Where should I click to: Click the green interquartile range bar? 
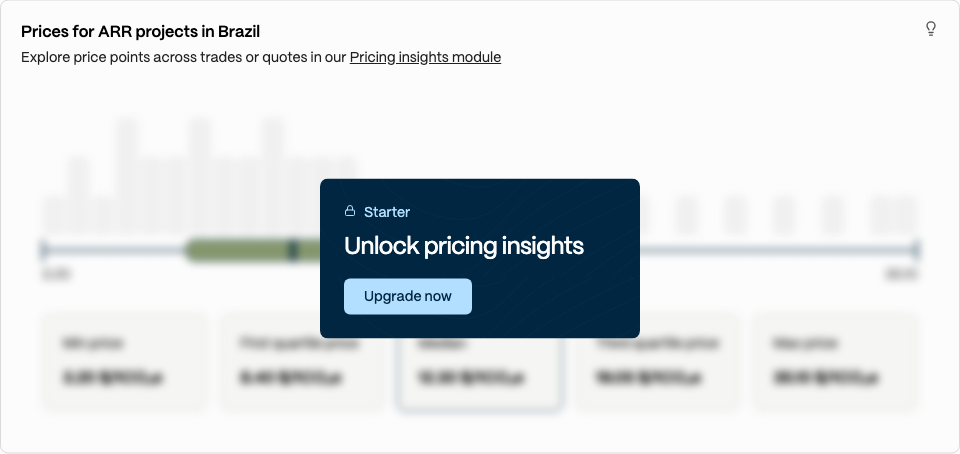[252, 250]
